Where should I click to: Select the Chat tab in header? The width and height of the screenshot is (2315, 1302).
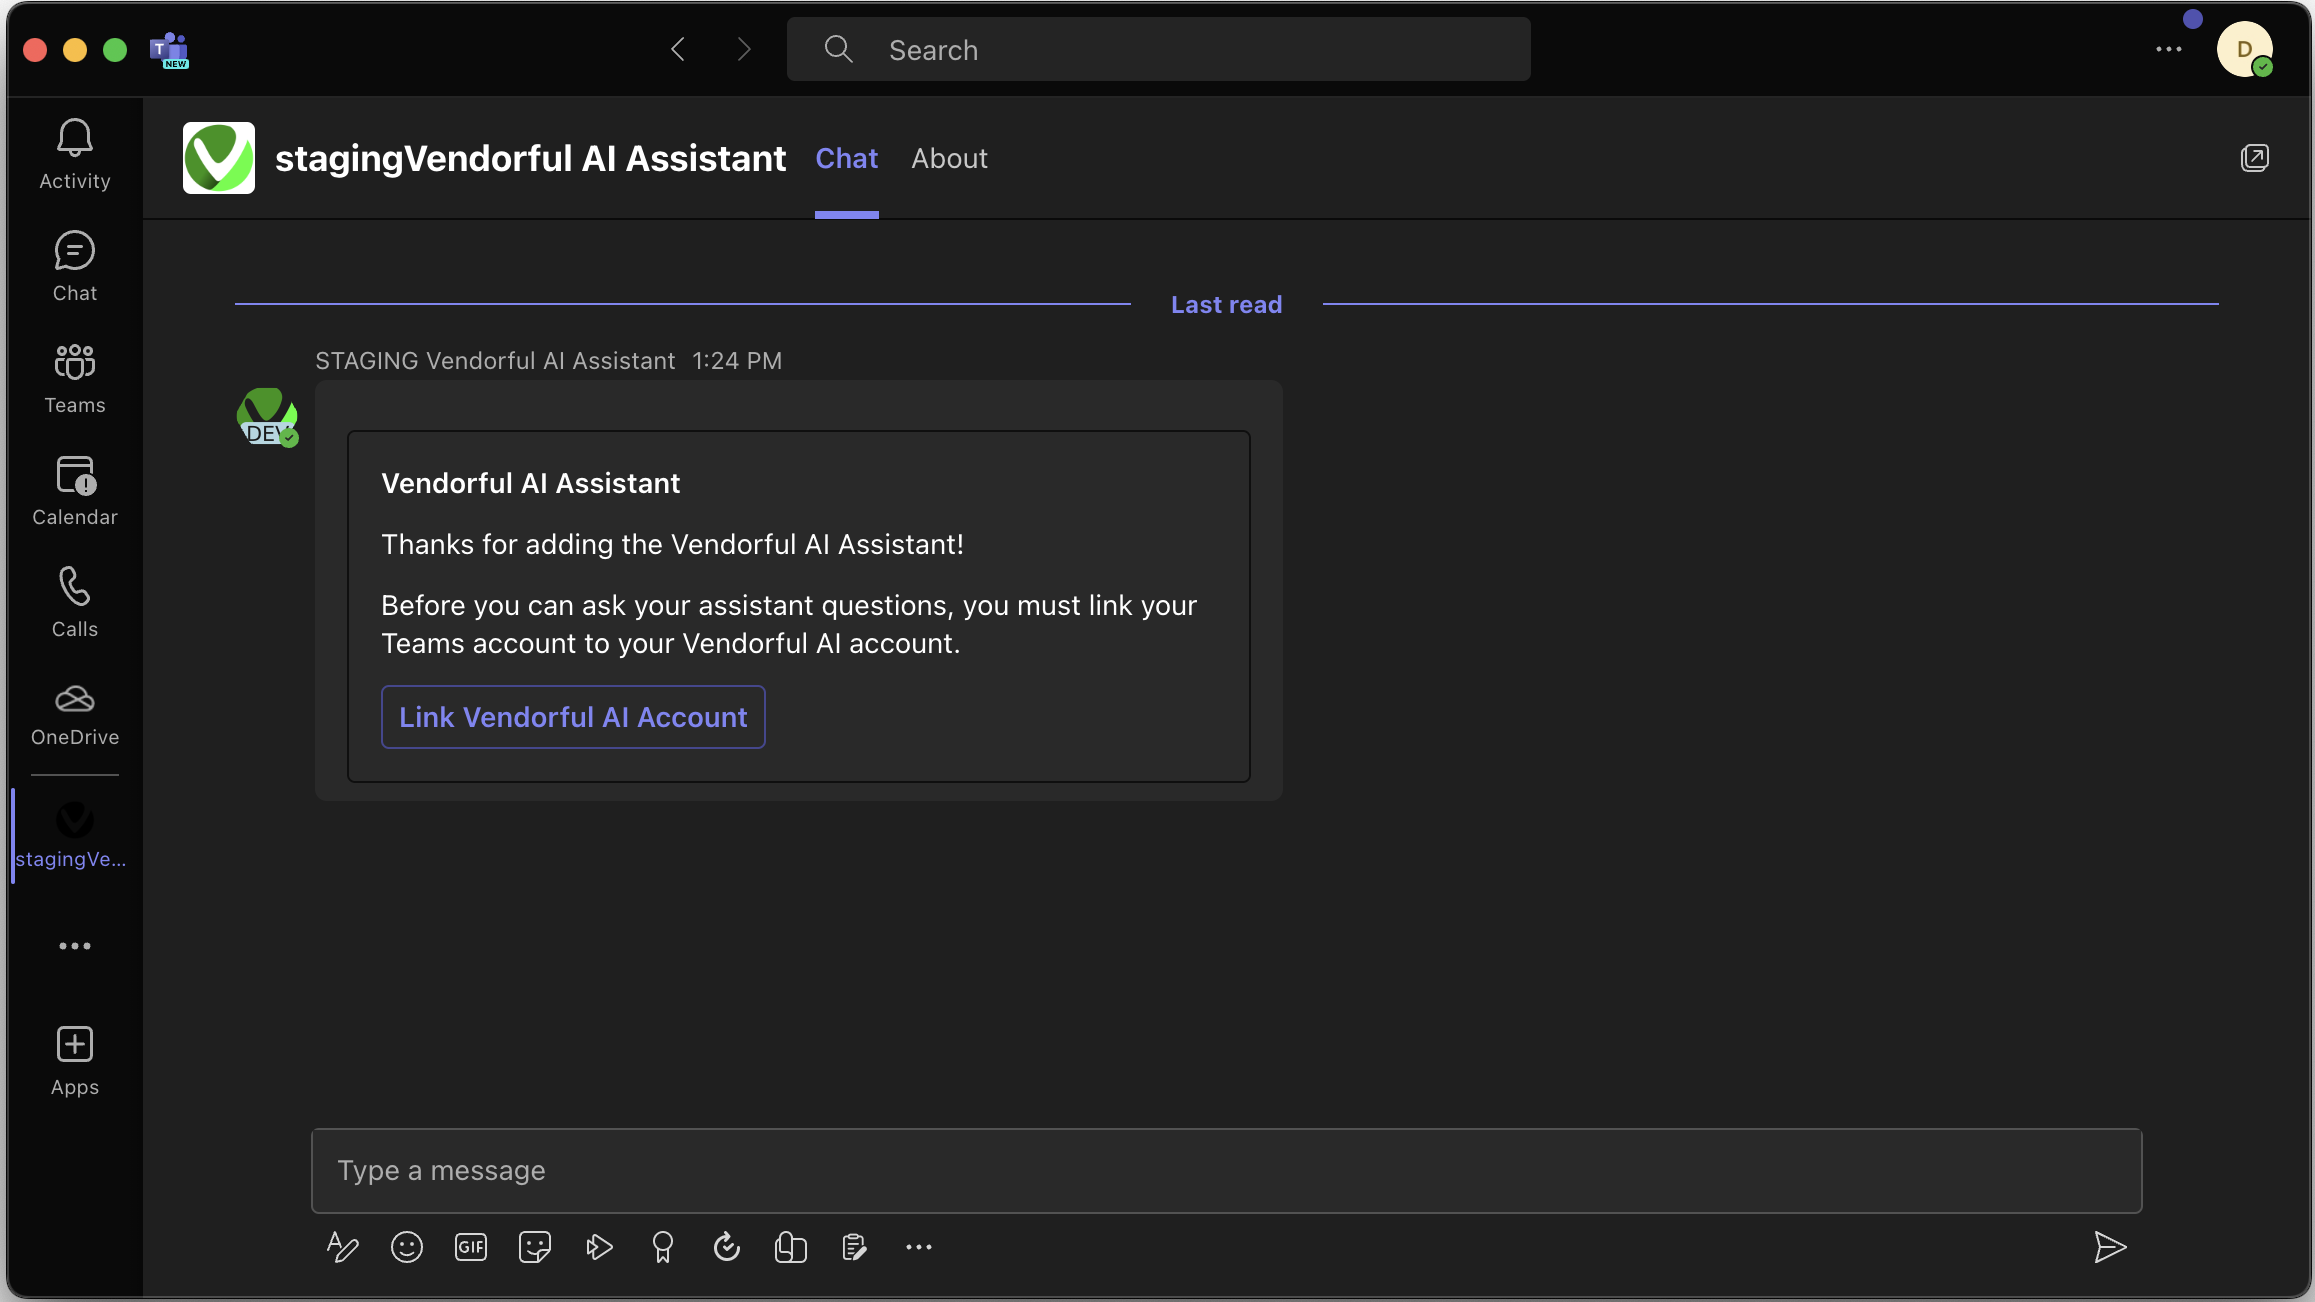click(x=846, y=158)
